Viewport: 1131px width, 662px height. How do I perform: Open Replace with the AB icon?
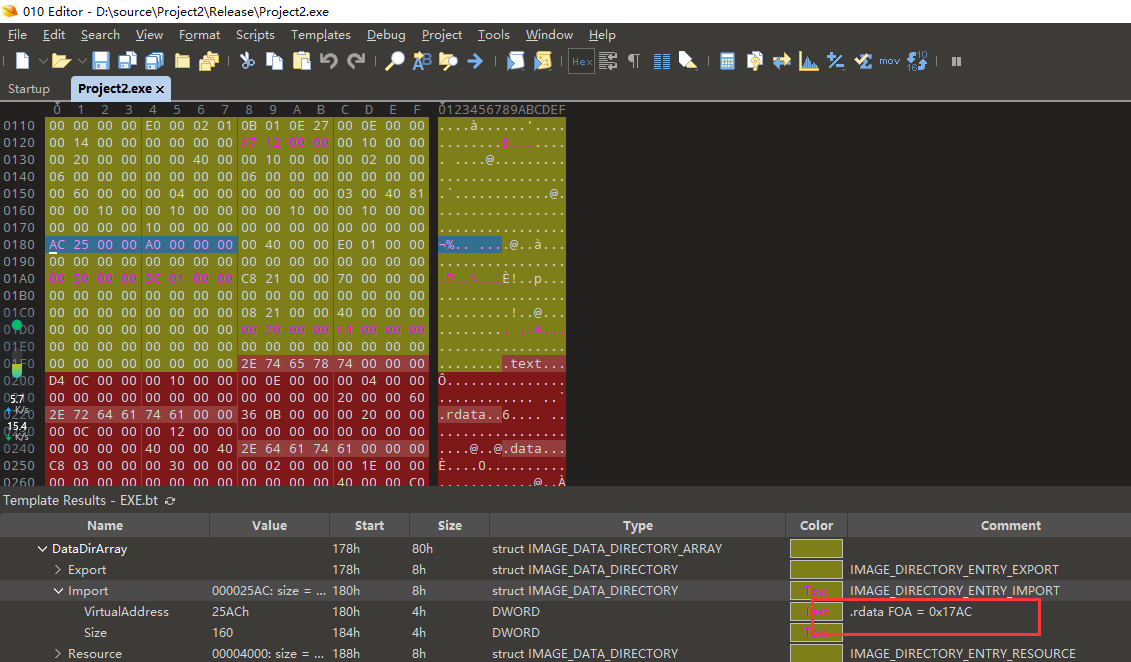pos(421,61)
